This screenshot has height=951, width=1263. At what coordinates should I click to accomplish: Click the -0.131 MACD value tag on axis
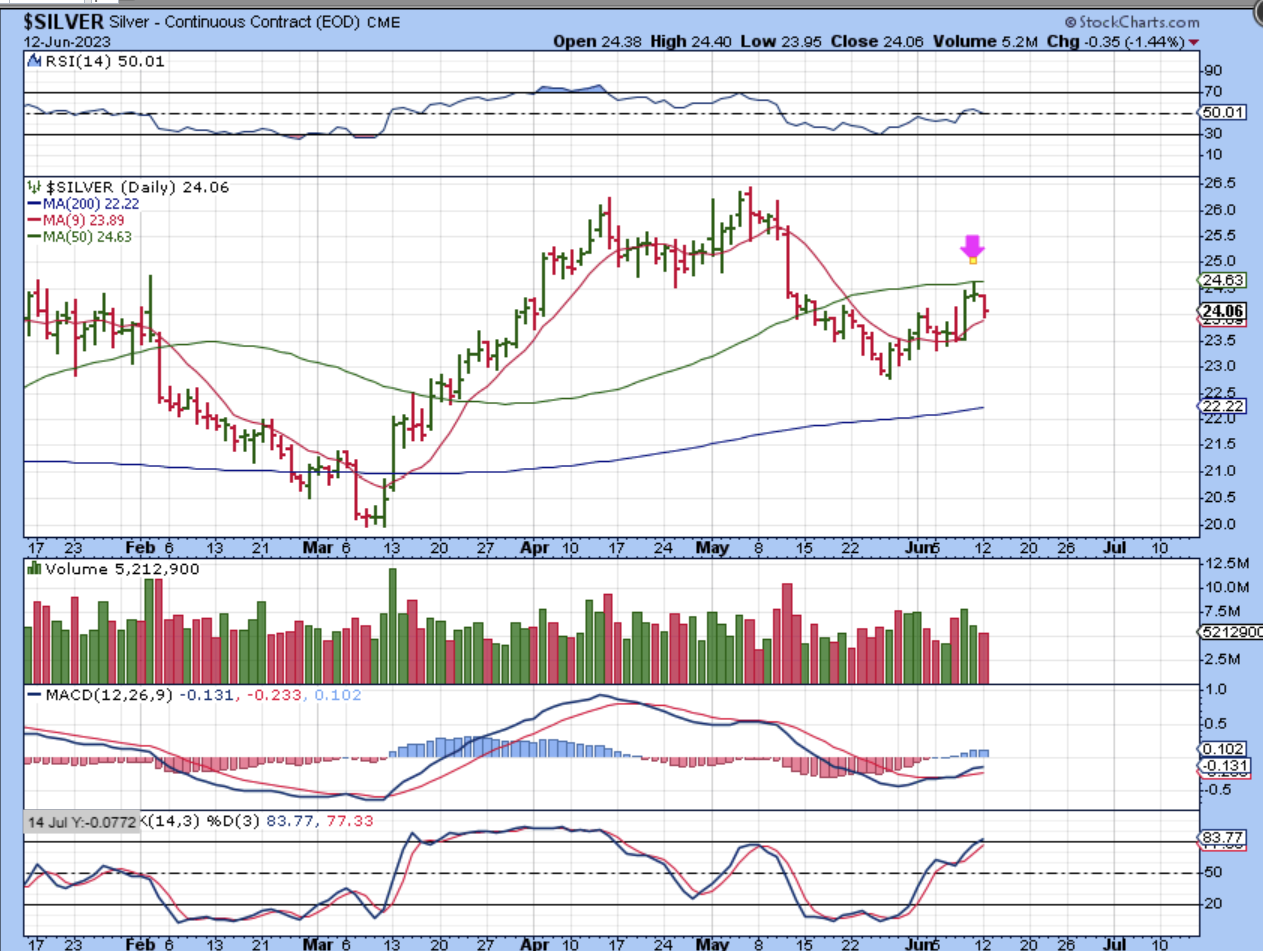[1223, 766]
